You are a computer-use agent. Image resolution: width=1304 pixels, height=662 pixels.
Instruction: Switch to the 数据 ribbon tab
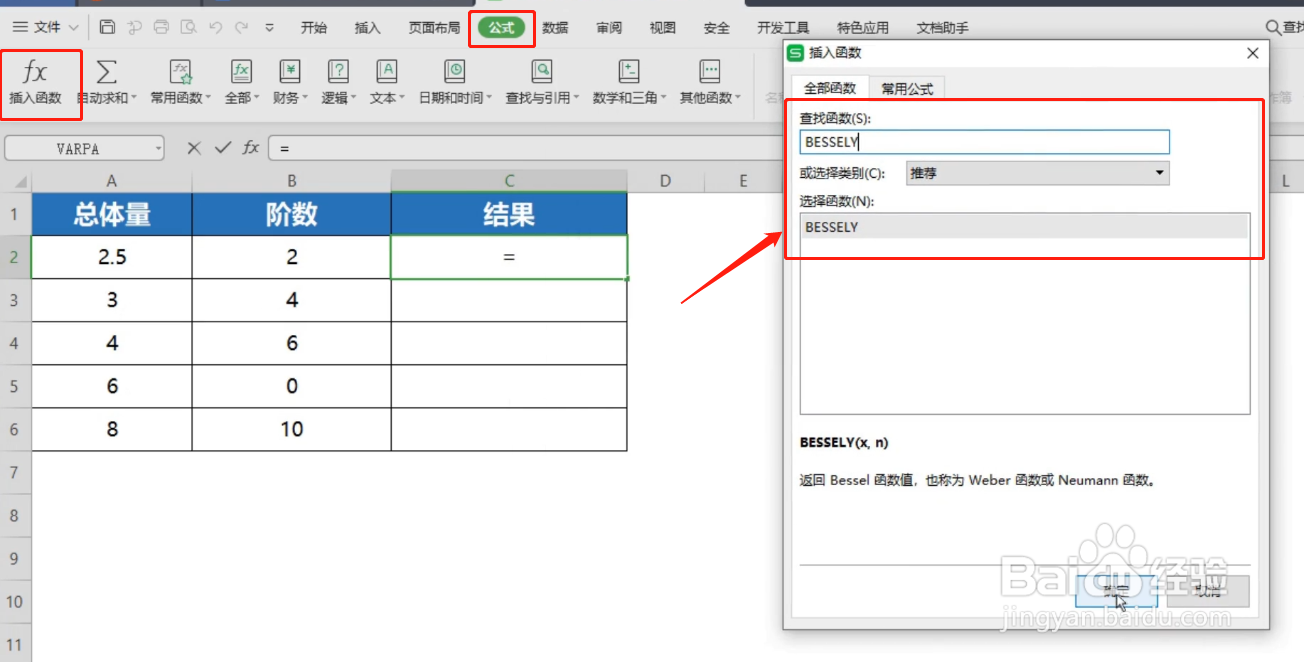pyautogui.click(x=555, y=28)
